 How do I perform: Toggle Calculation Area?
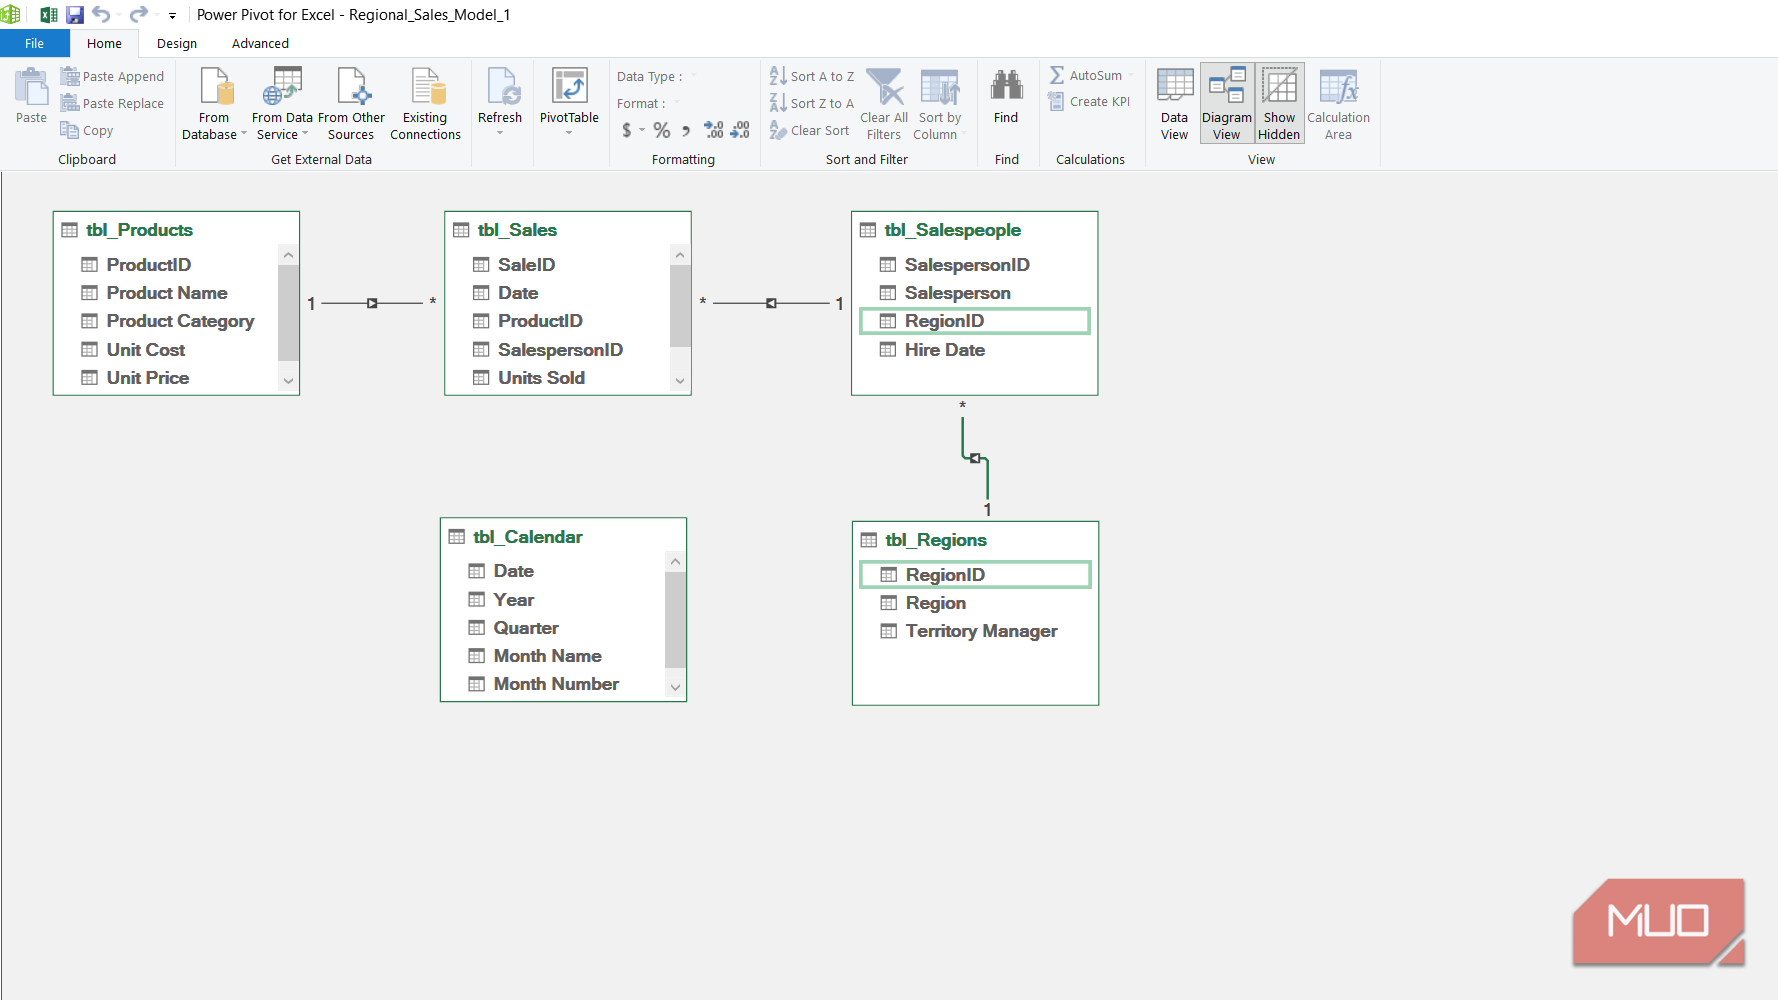[1338, 104]
